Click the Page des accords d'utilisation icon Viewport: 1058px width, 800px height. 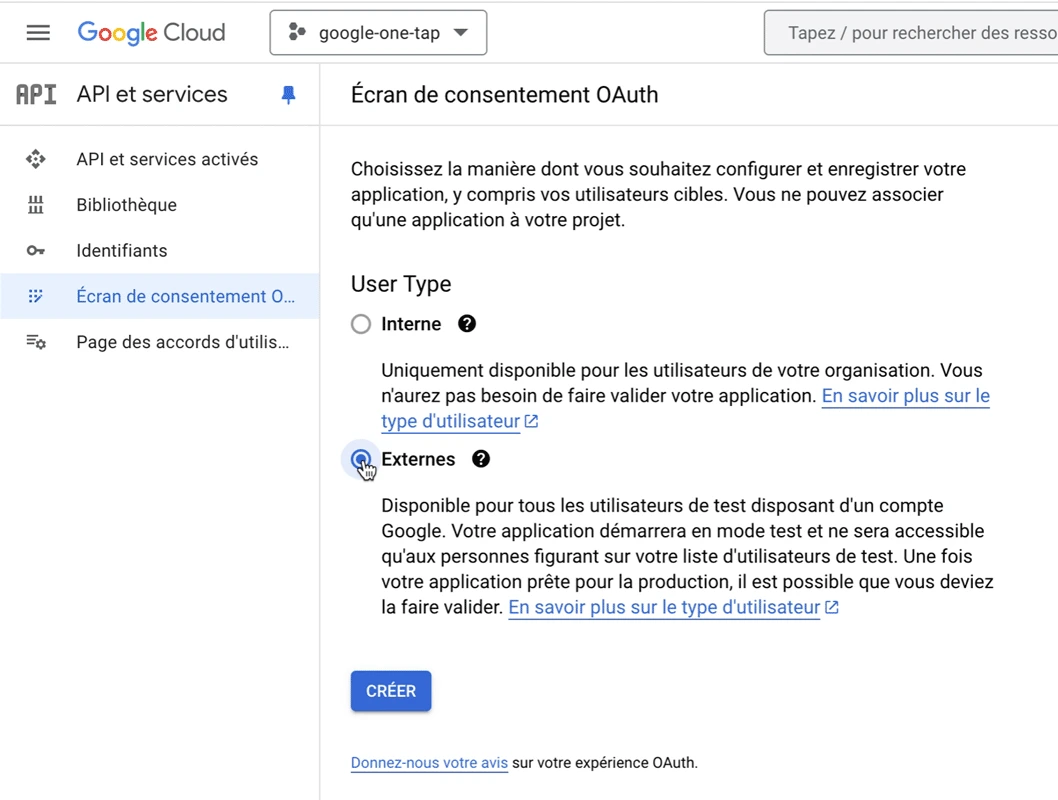pos(35,342)
